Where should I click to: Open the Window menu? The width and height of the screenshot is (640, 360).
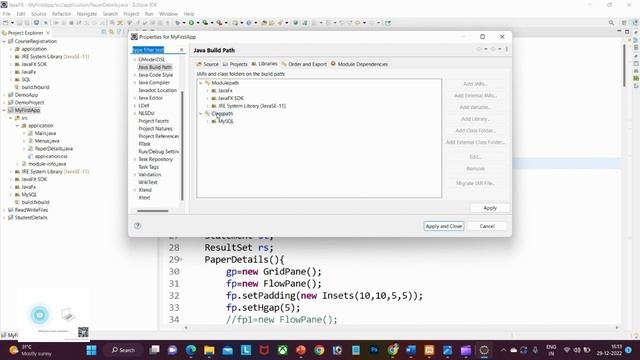168,14
